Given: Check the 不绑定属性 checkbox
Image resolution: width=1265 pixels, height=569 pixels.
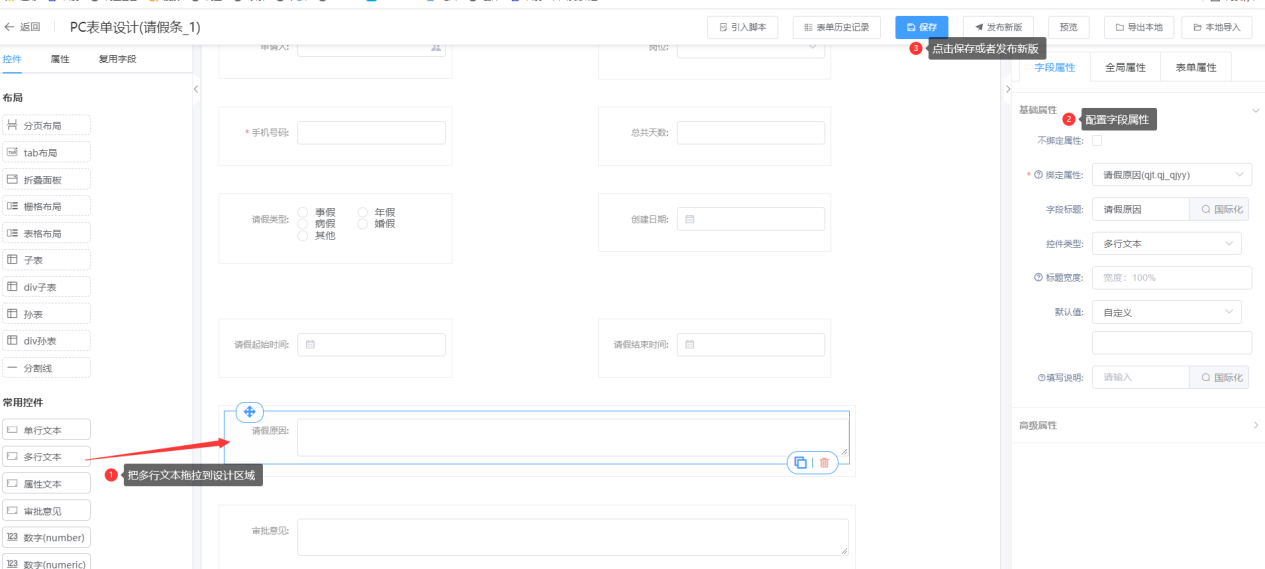Looking at the screenshot, I should (1097, 141).
